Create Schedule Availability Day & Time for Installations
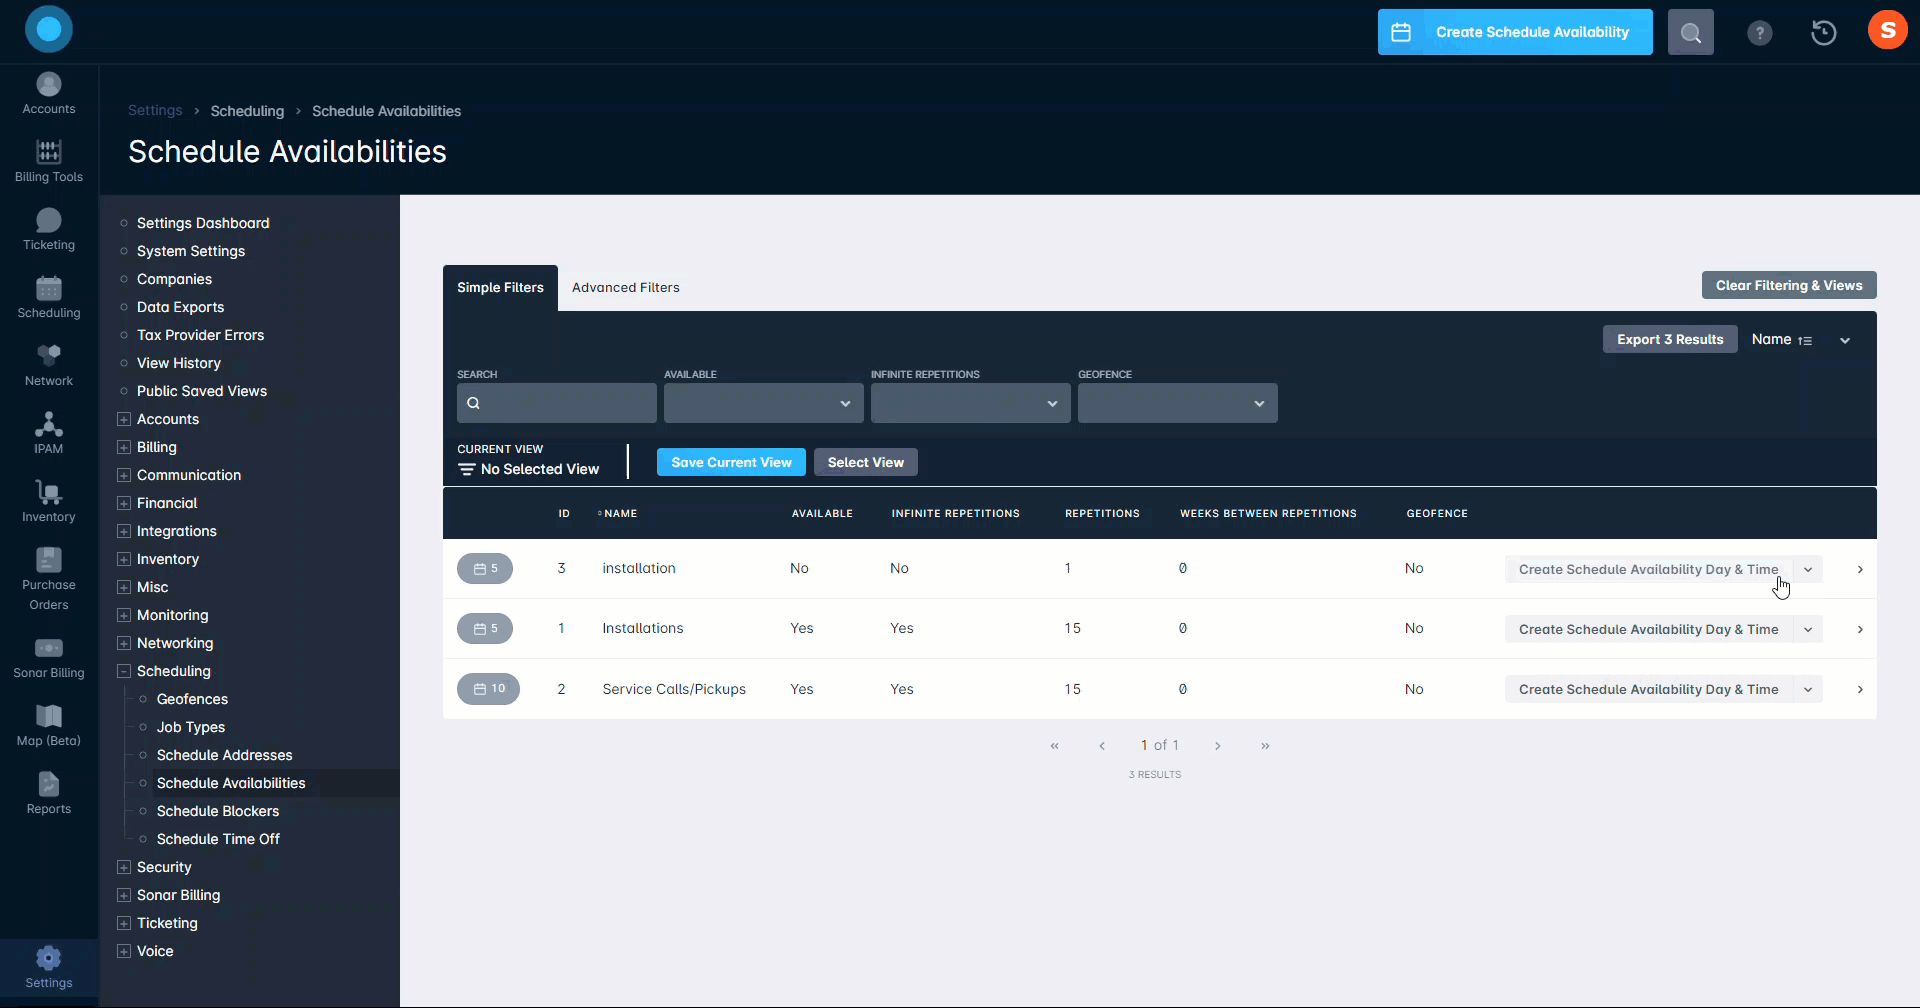 1649,629
